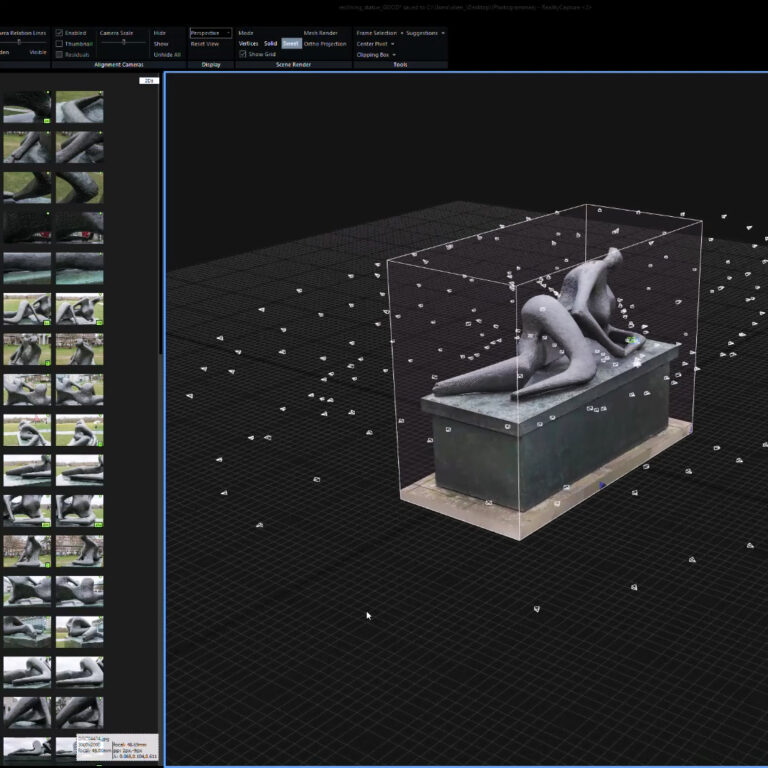Toggle the Show Grid checkbox
This screenshot has width=768, height=768.
click(243, 54)
